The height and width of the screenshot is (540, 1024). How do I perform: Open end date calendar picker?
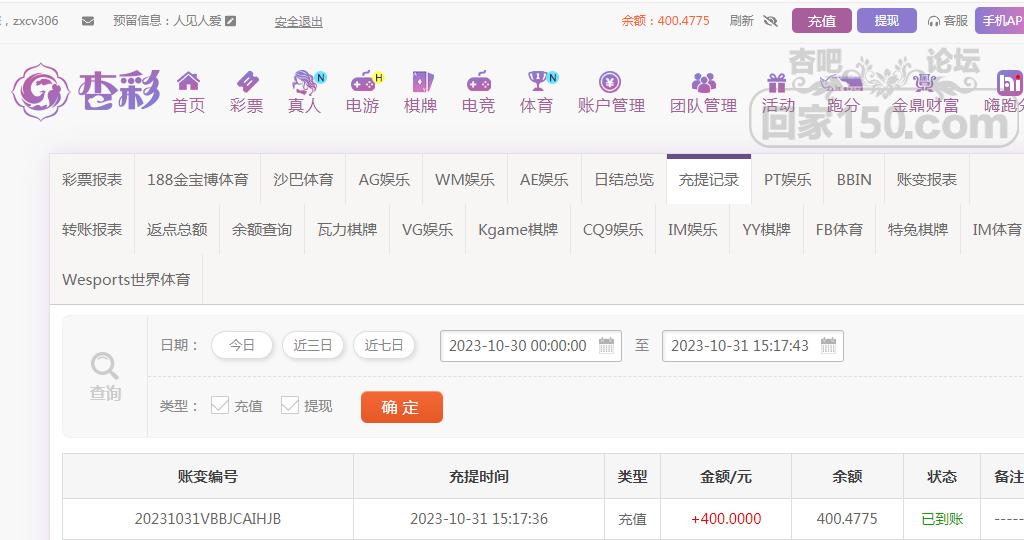click(828, 346)
